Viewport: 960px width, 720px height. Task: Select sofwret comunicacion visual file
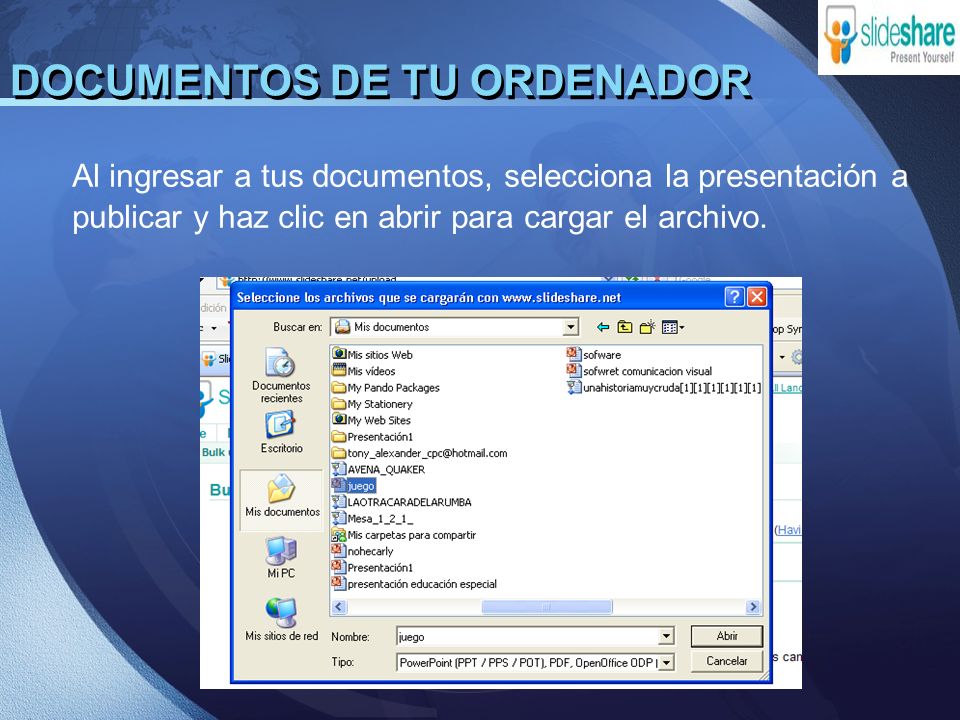pos(639,371)
